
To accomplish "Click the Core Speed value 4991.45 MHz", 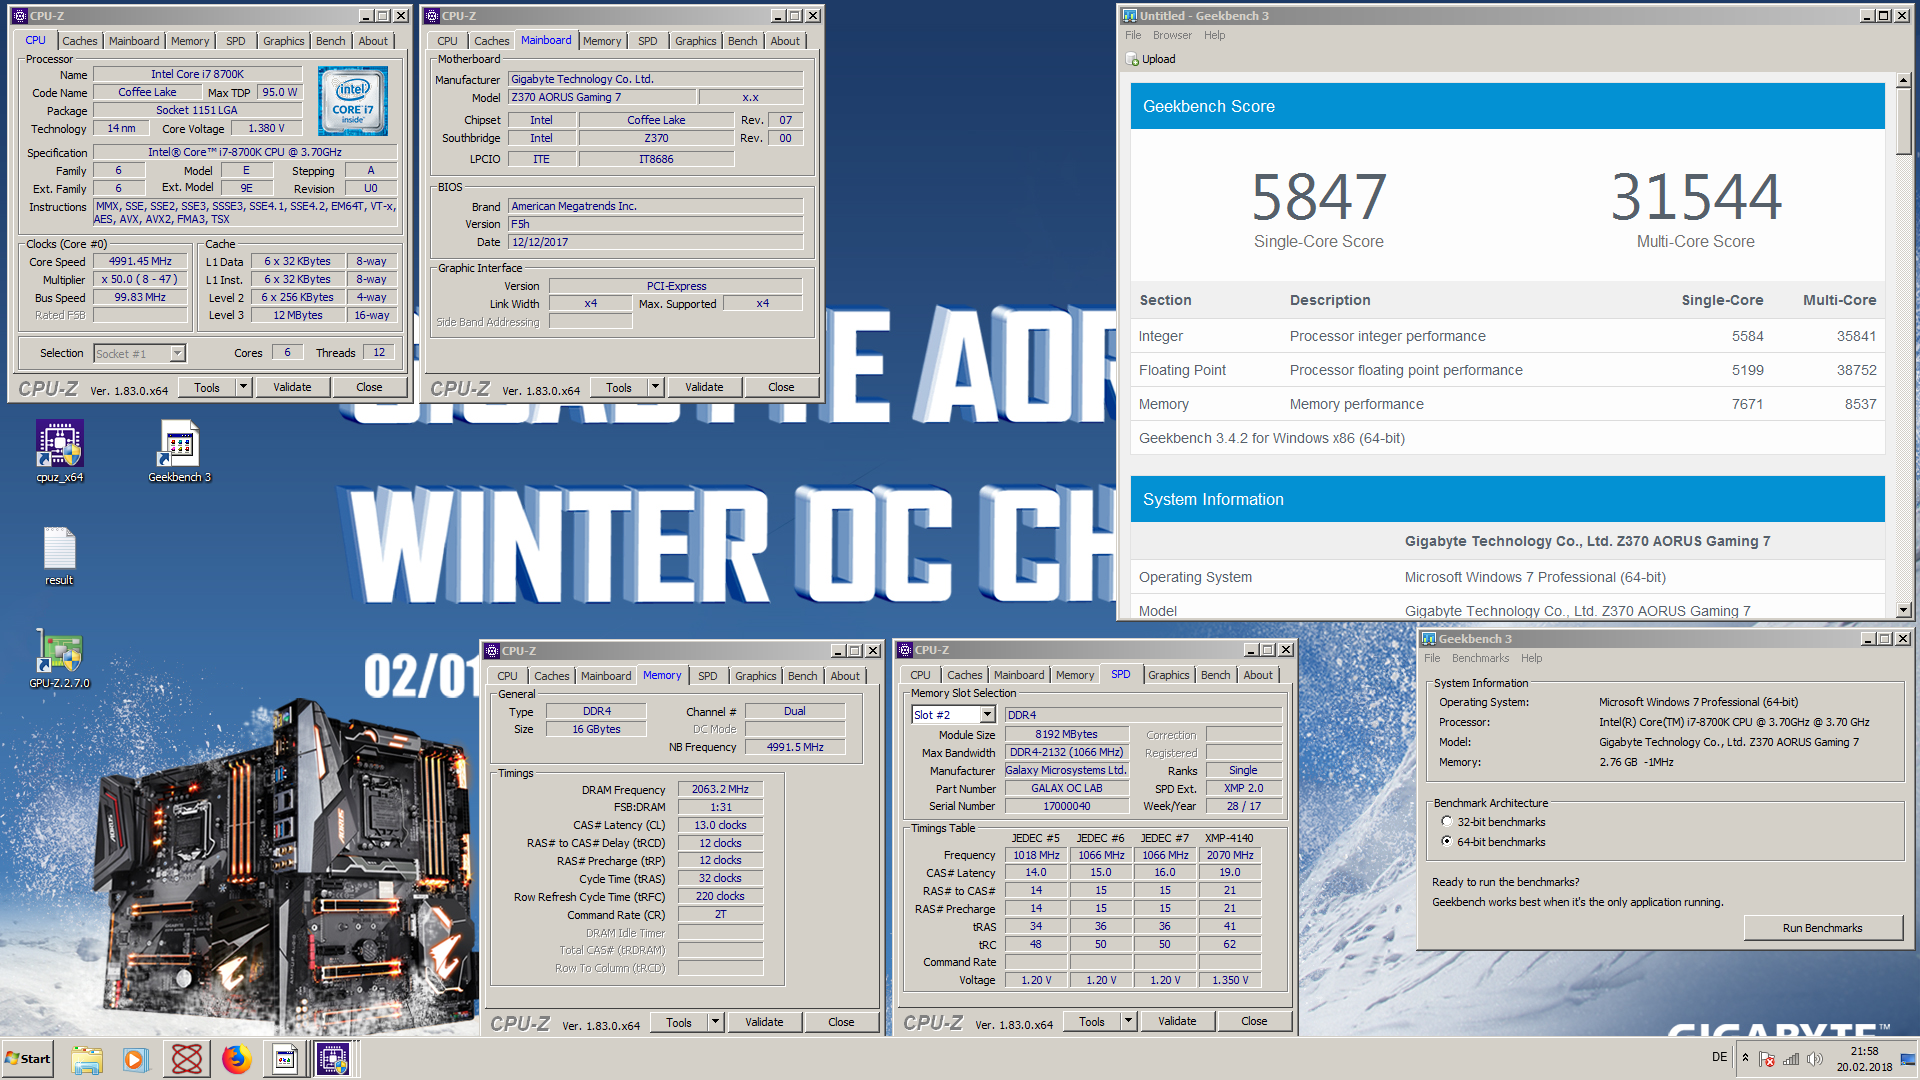I will [x=141, y=261].
